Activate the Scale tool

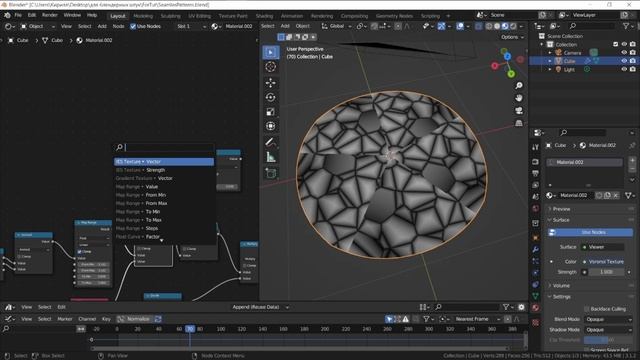point(271,112)
